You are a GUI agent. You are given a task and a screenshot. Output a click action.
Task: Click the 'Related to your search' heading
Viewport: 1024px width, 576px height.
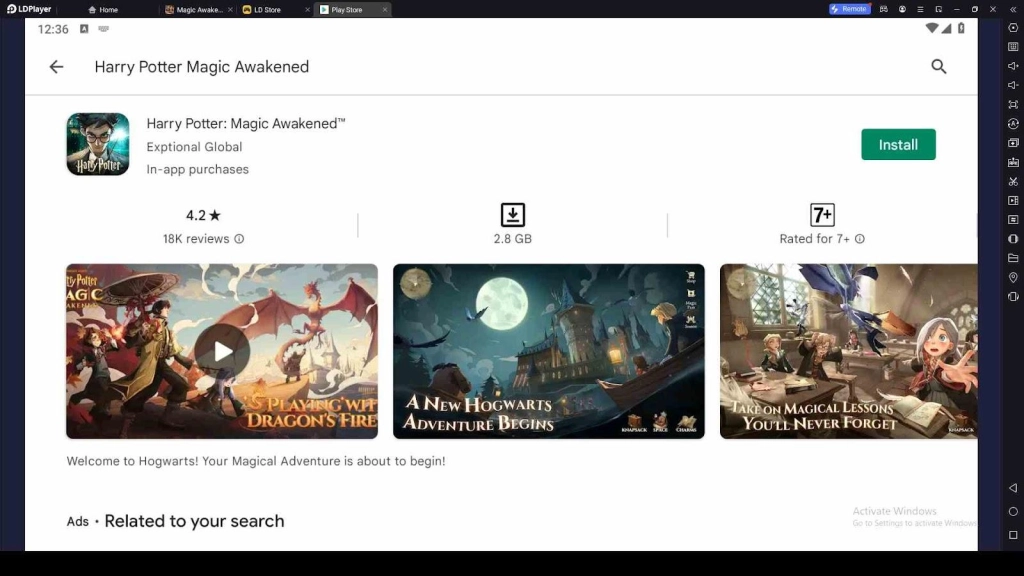click(x=194, y=521)
